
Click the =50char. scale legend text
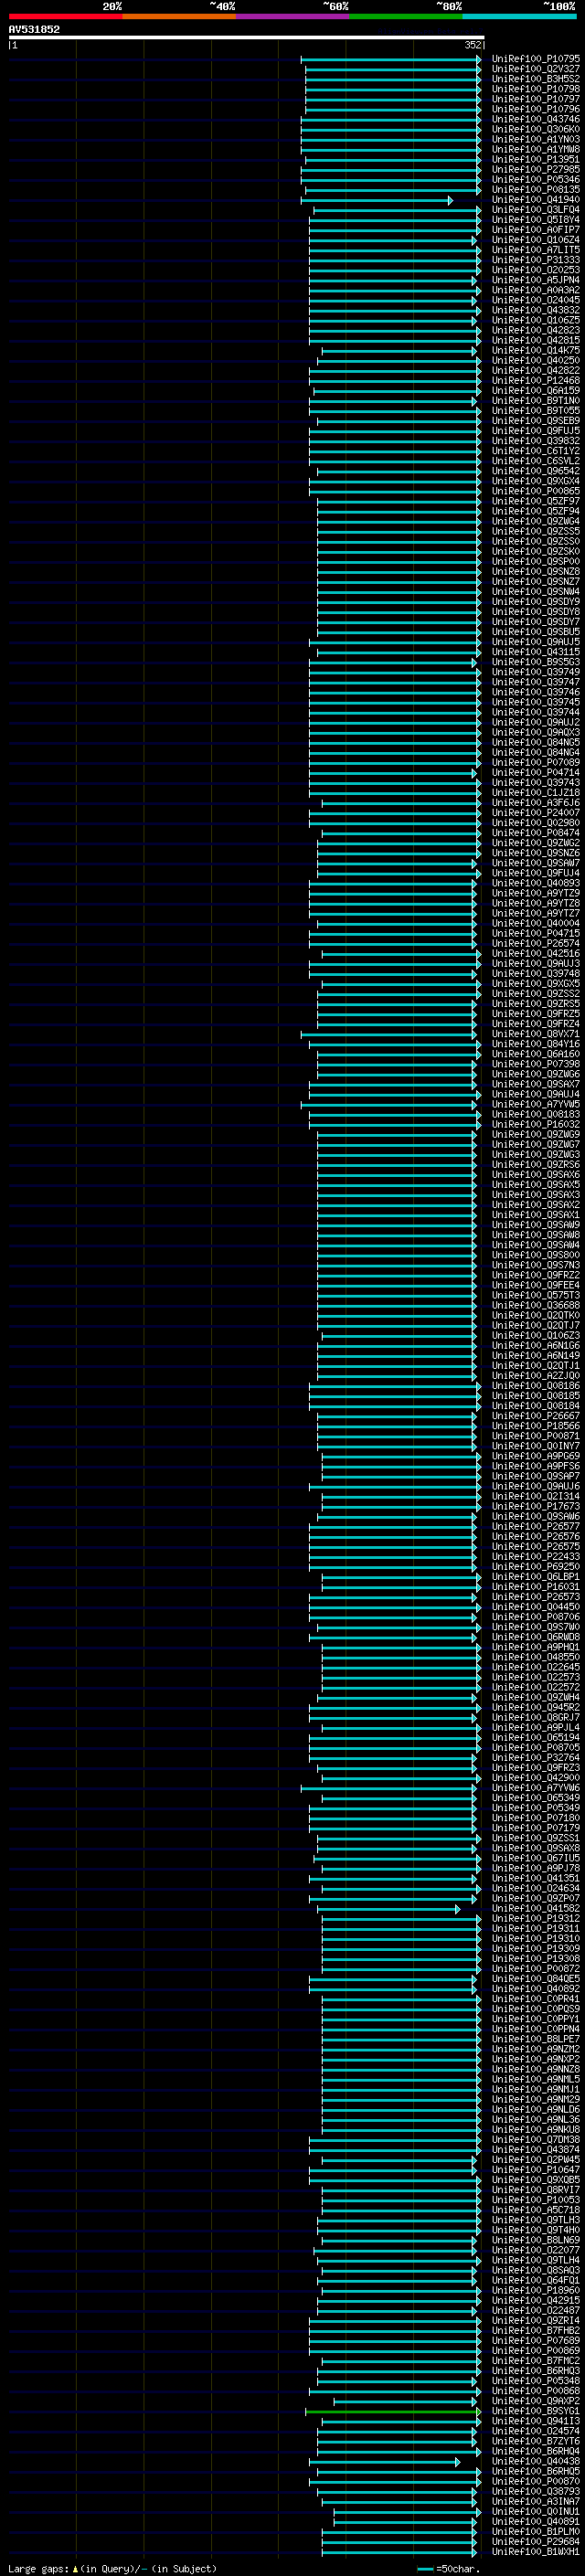(x=458, y=2569)
